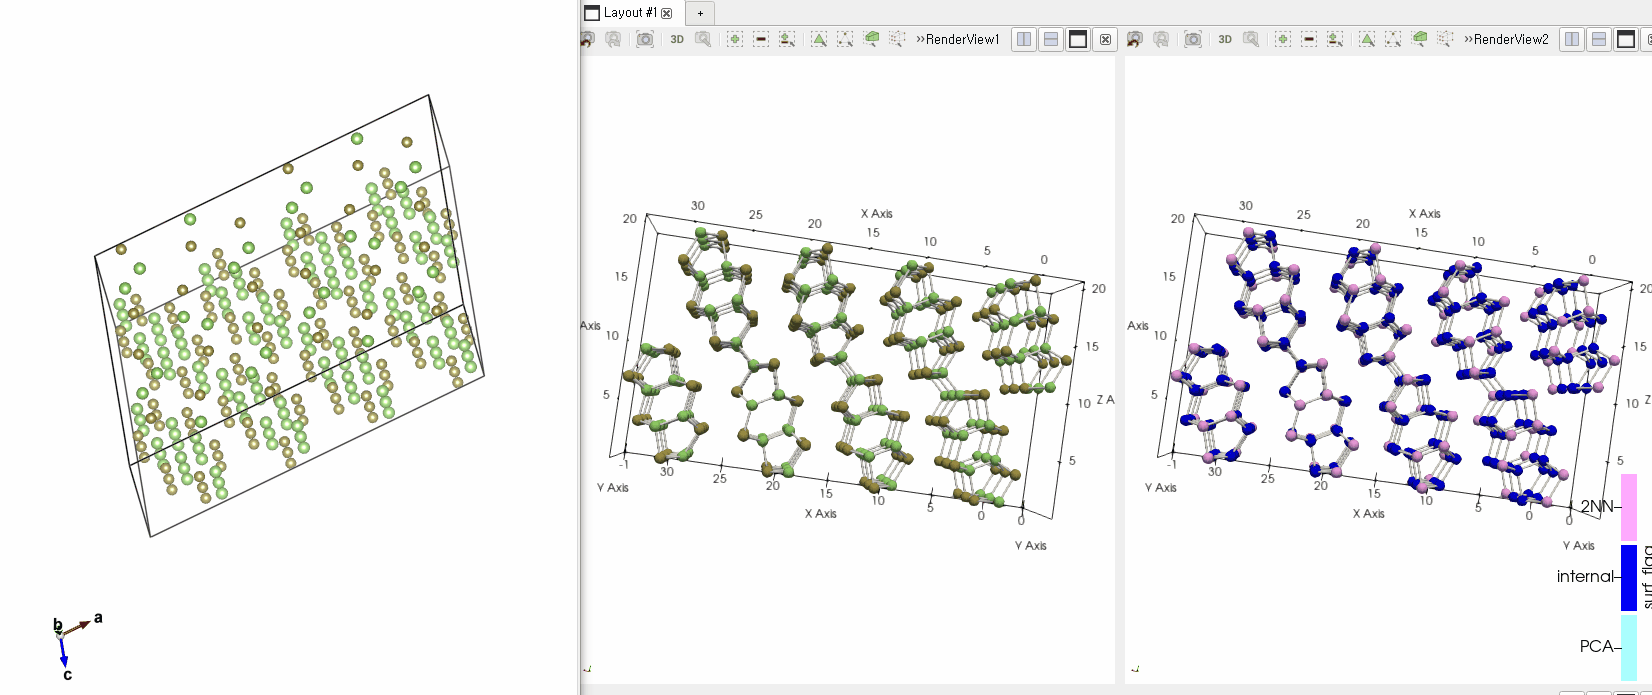1652x695 pixels.
Task: Select points through frustum in RenderView2
Action: click(1445, 39)
